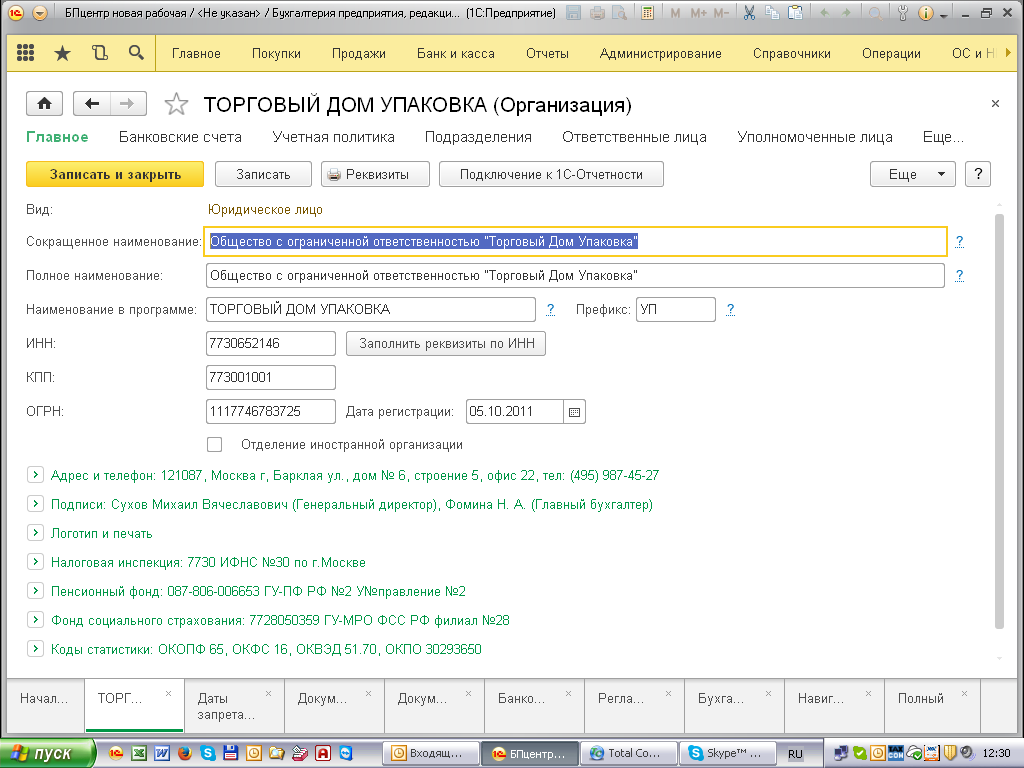The image size is (1024, 768).
Task: Toggle 'Отделение иностранной организации' checkbox
Action: pos(214,444)
